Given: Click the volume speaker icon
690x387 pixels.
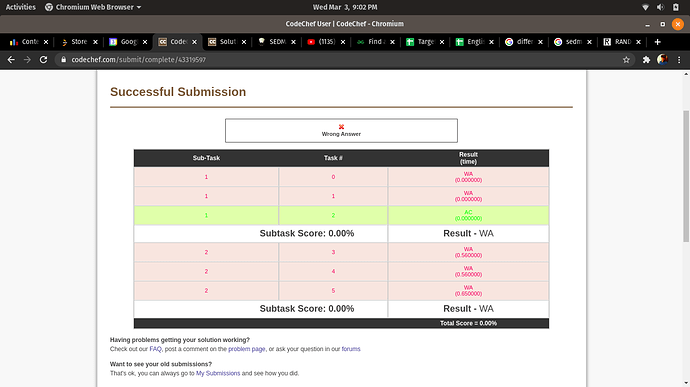Looking at the screenshot, I should pos(660,7).
